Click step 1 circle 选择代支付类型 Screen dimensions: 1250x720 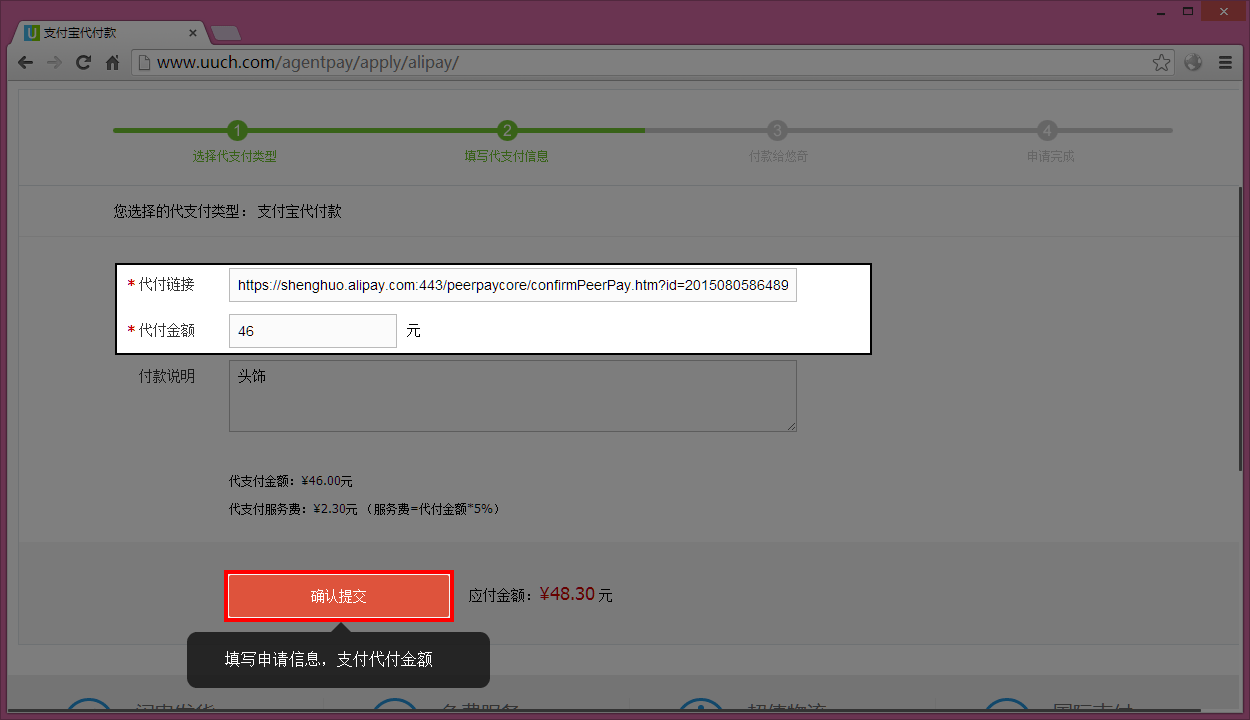tap(237, 130)
